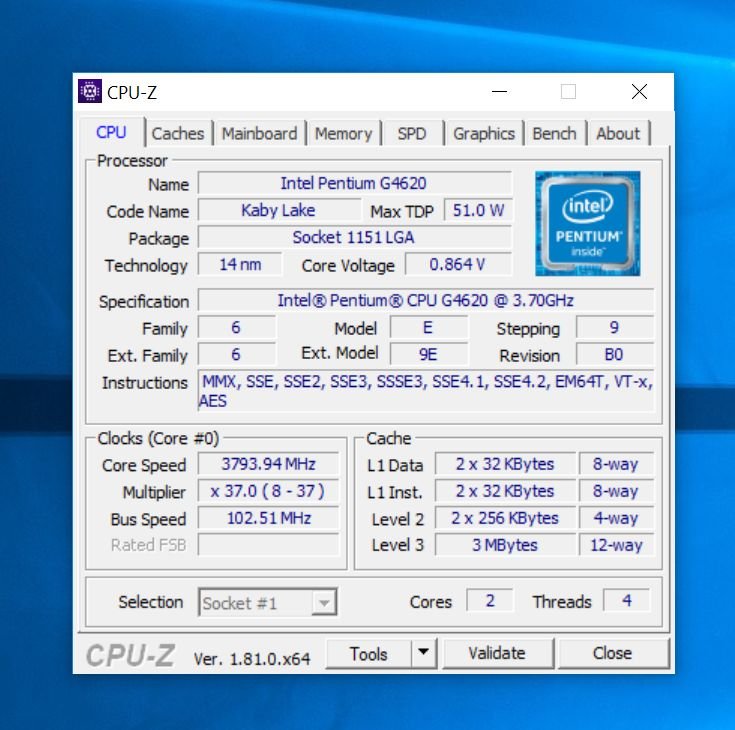The image size is (735, 730).
Task: Click the Close button at bottom
Action: [613, 653]
